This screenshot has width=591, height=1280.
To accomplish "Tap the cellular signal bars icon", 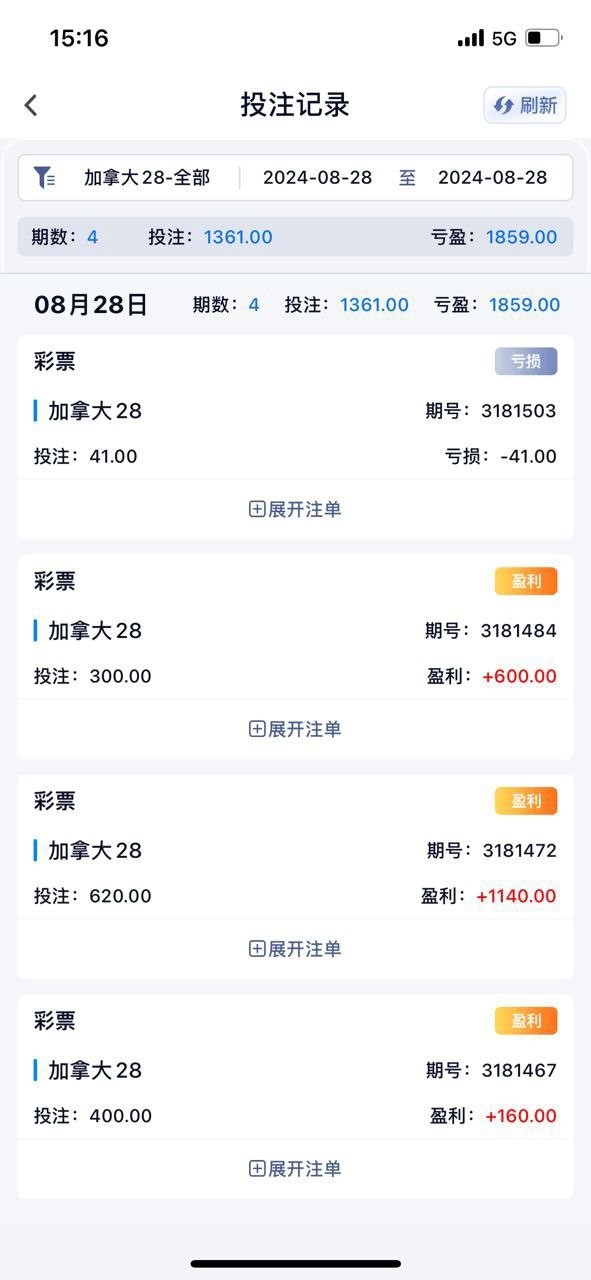I will point(471,39).
